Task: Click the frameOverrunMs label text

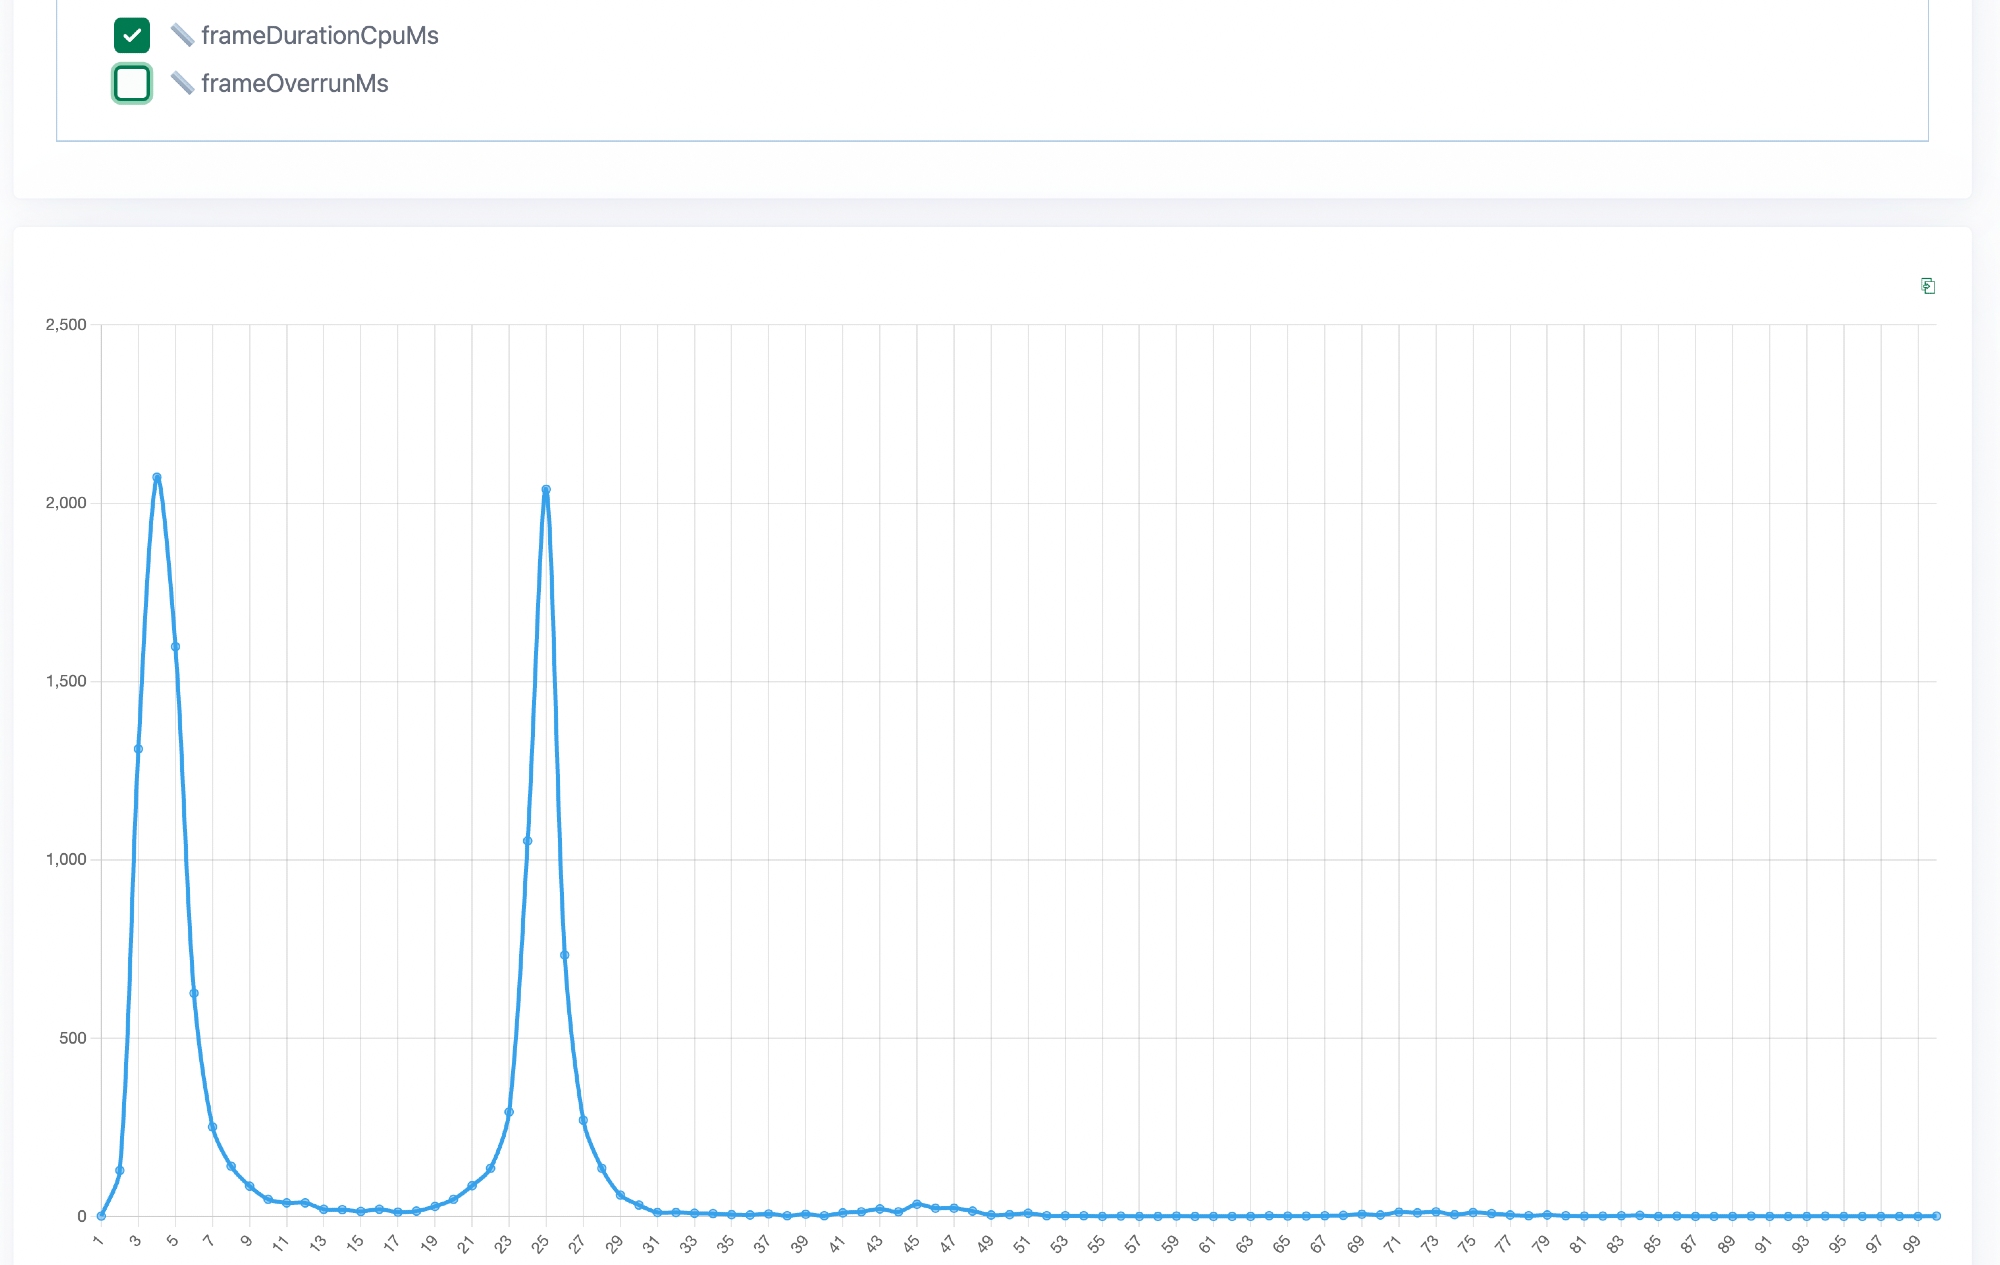Action: tap(294, 84)
